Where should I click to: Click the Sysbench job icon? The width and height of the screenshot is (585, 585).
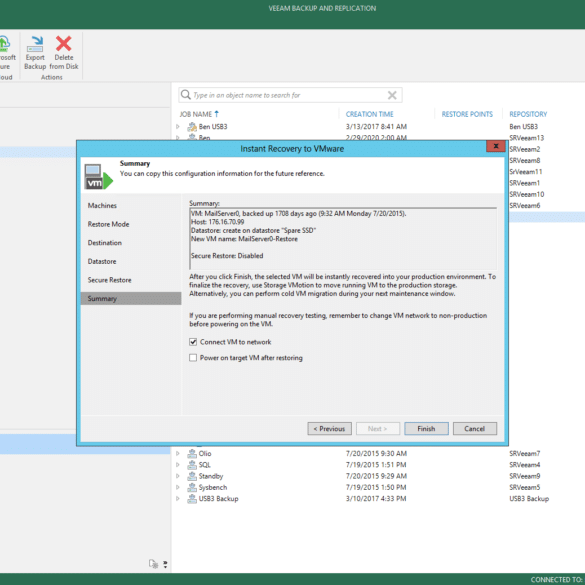[192, 488]
